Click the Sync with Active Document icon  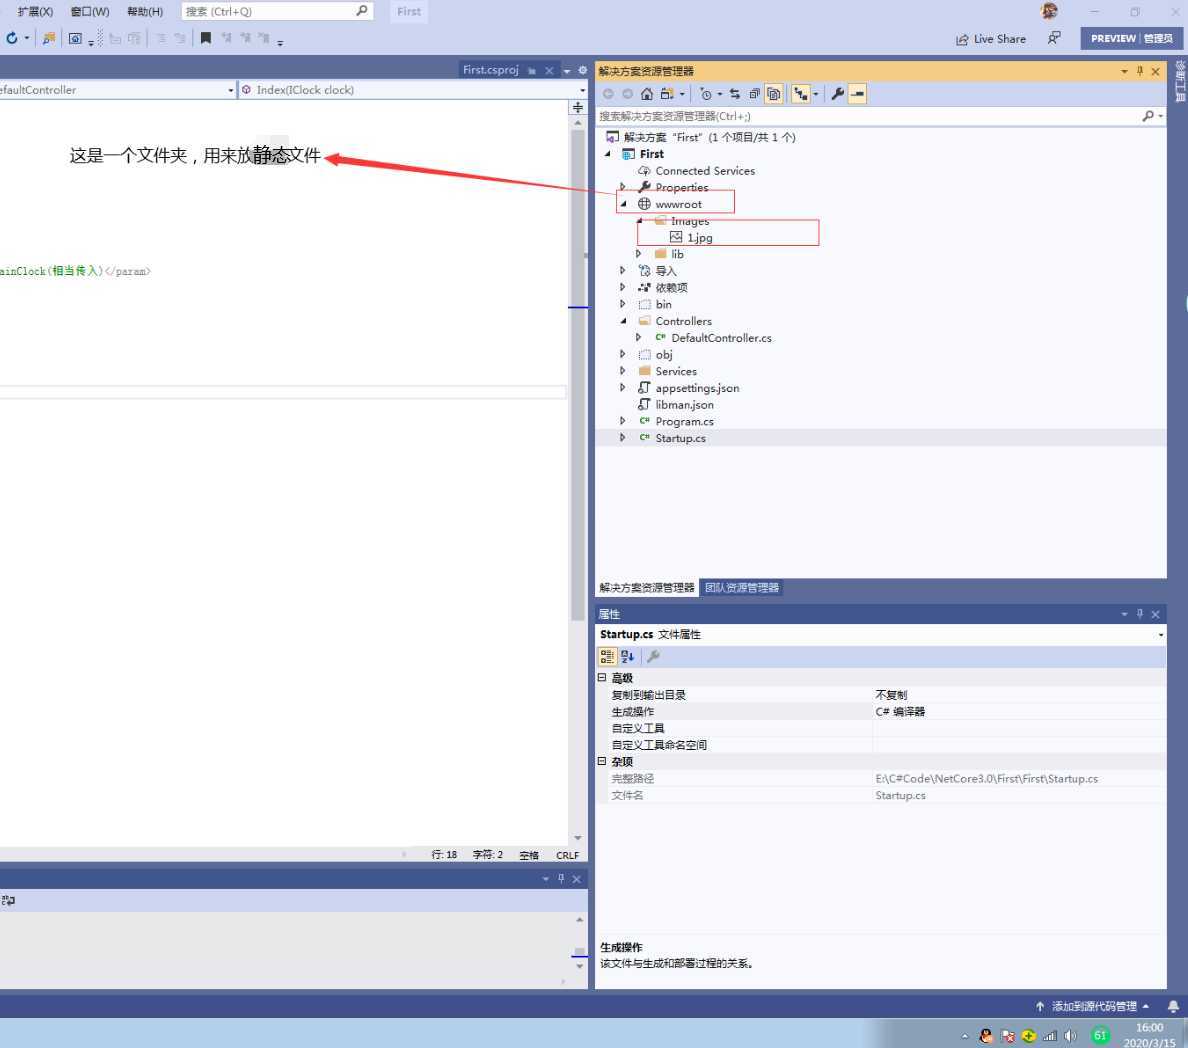735,94
